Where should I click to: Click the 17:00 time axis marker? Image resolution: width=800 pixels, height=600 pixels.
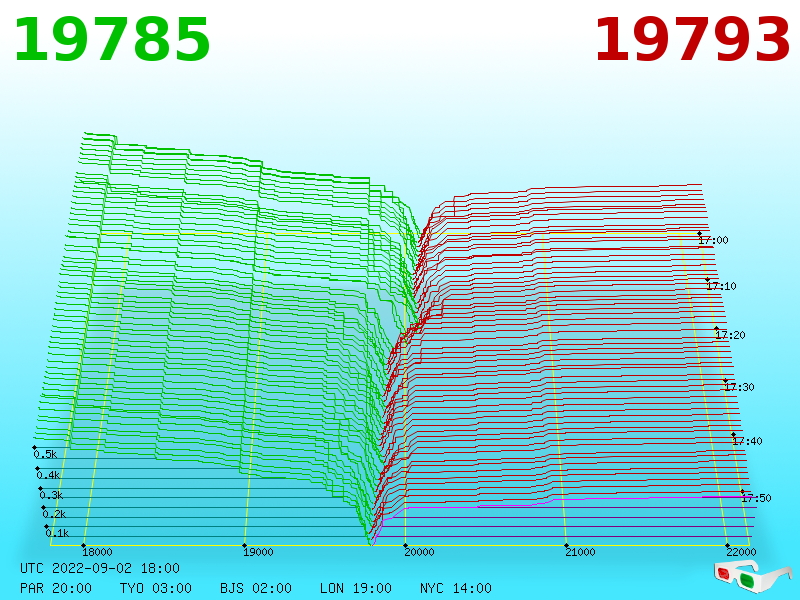713,240
